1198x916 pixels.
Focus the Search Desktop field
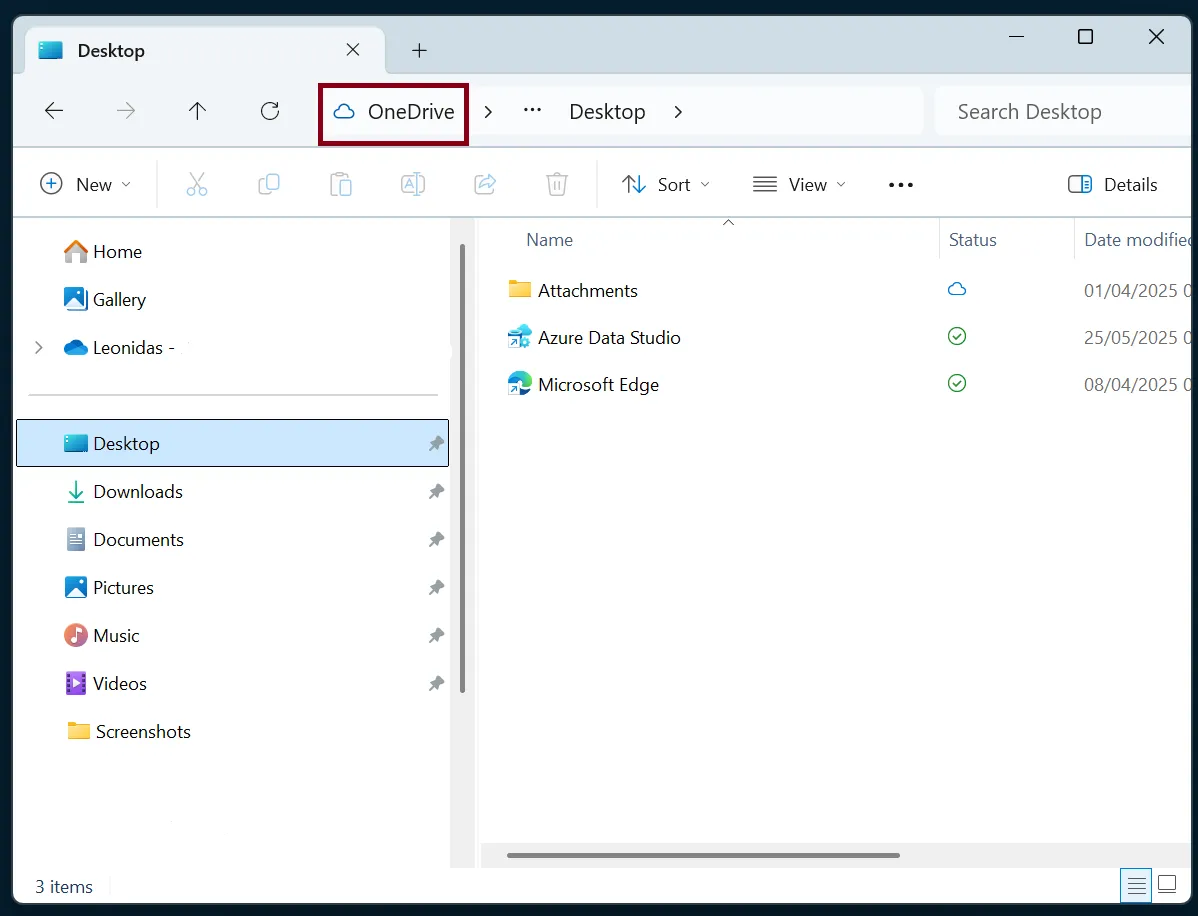coord(1062,112)
